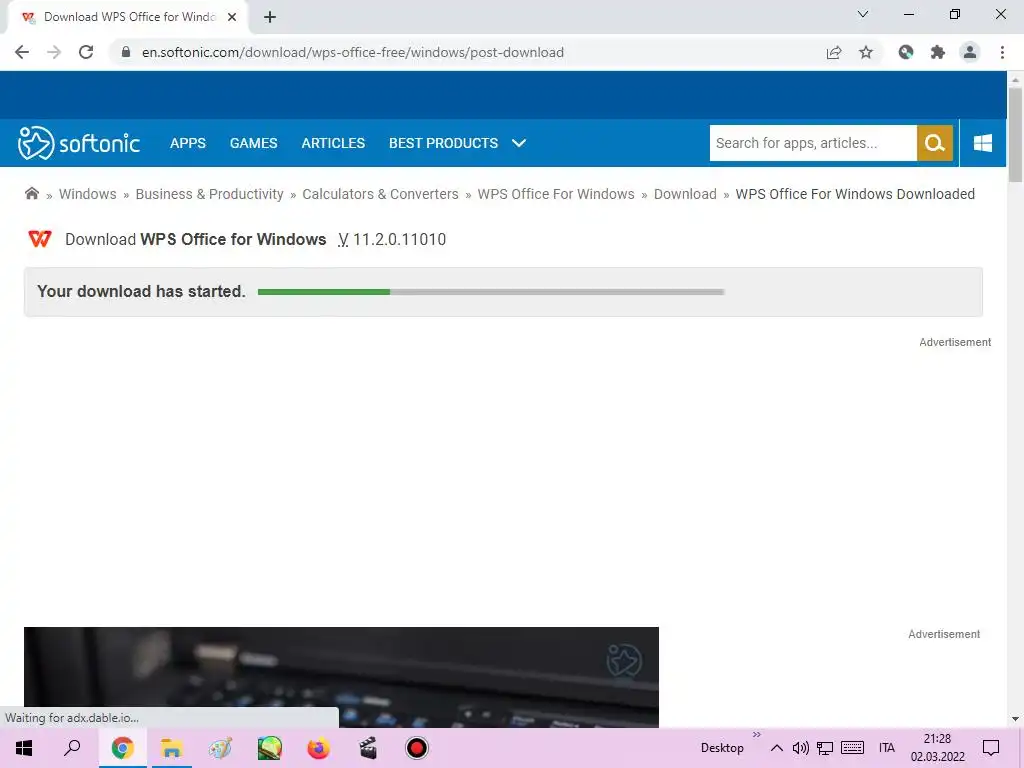Switch input language from ITA
Screen dimensions: 1024x768
886,748
